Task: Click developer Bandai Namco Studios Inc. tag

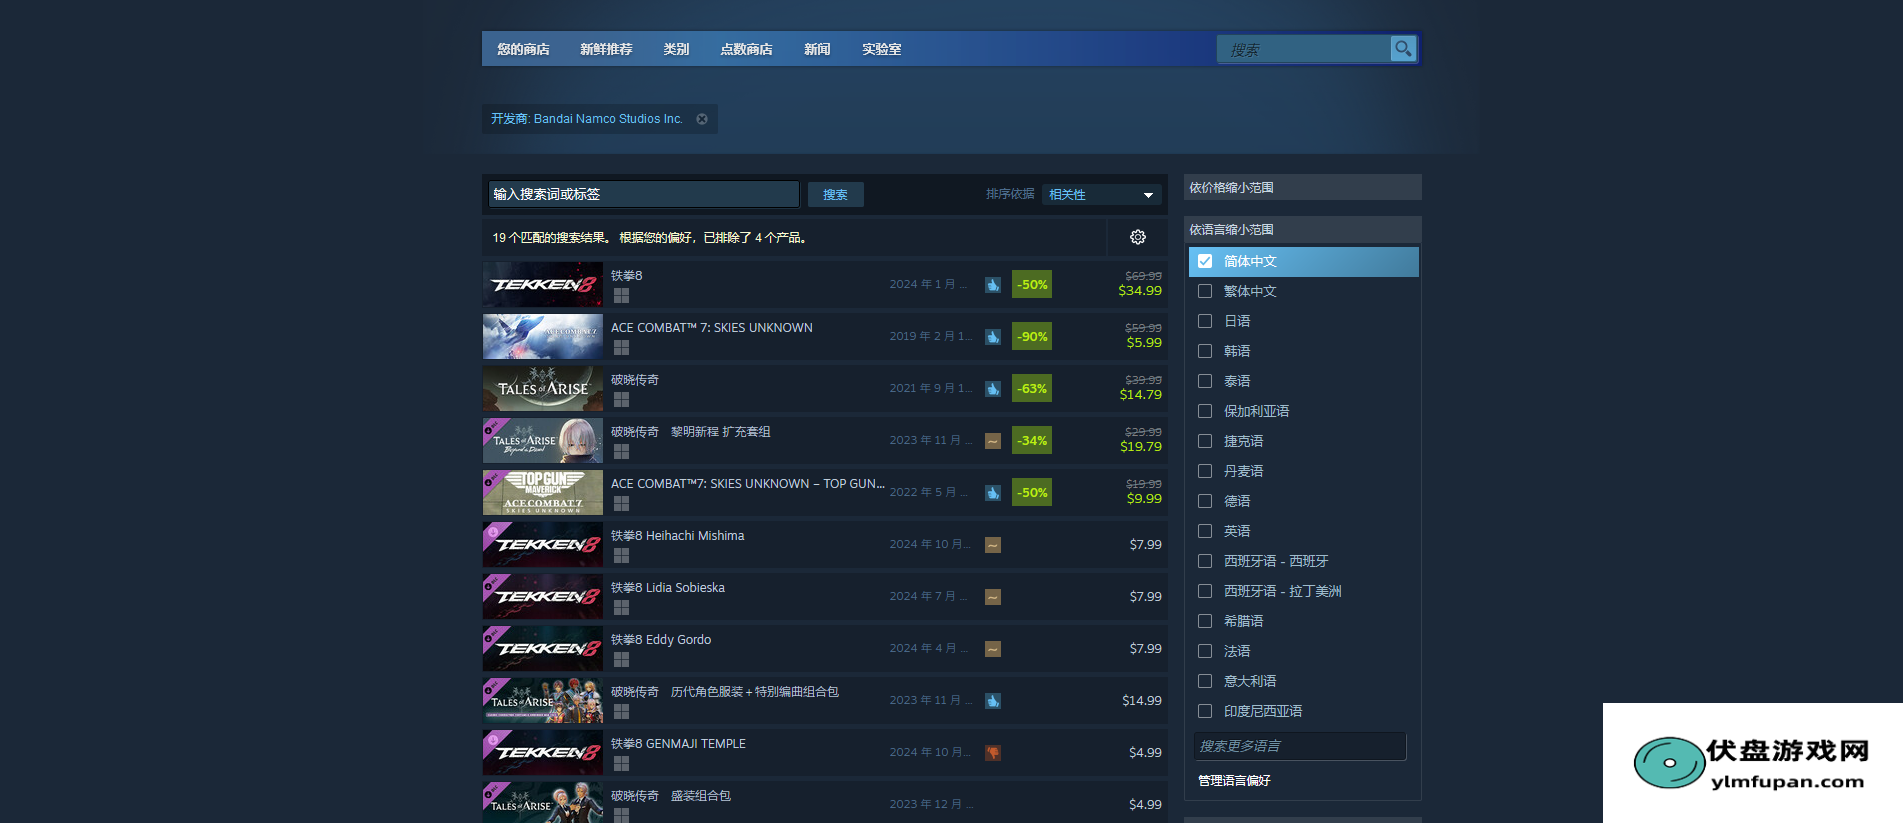Action: pyautogui.click(x=608, y=119)
